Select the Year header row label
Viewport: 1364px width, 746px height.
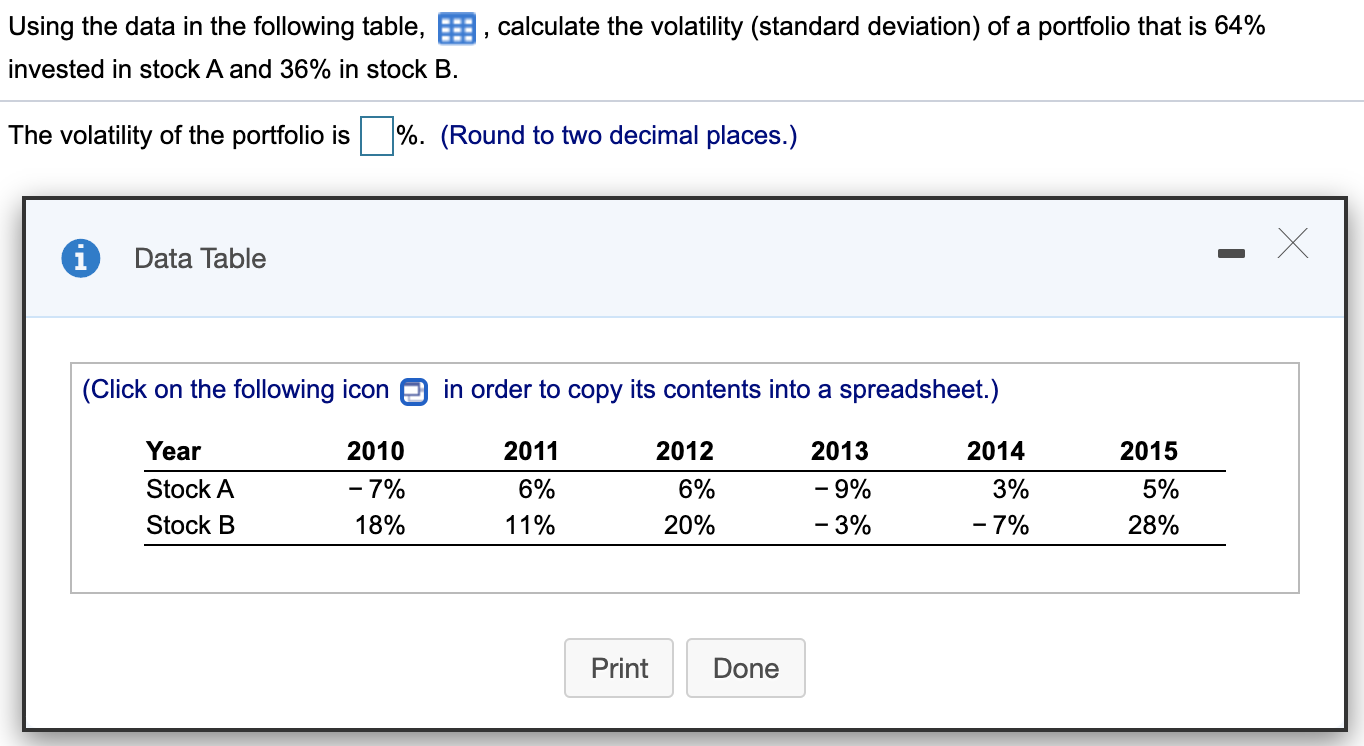coord(174,451)
